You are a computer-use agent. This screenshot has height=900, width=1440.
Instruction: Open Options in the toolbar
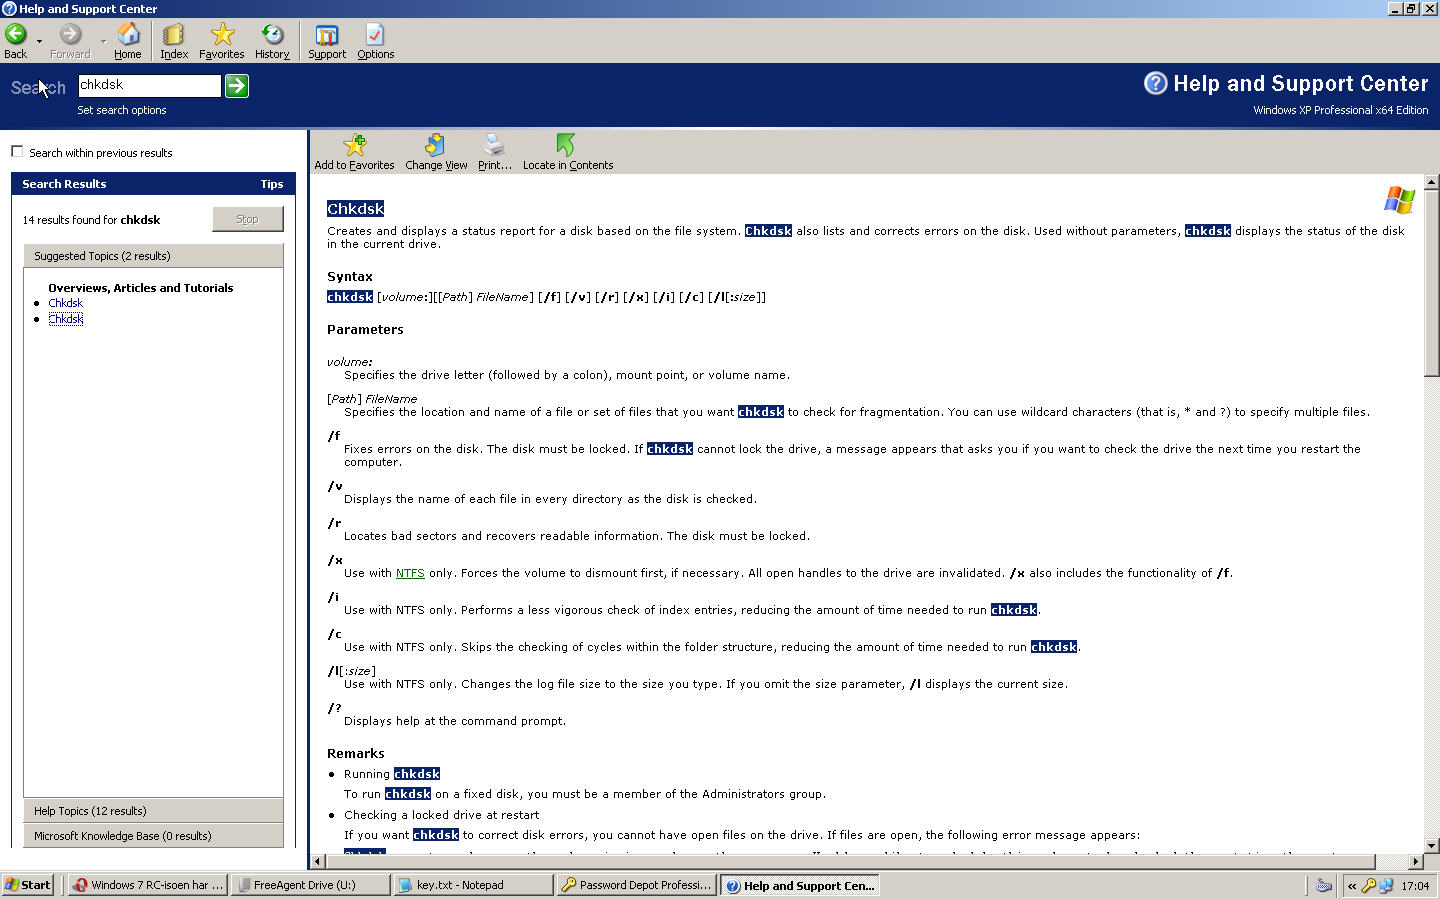[x=375, y=41]
